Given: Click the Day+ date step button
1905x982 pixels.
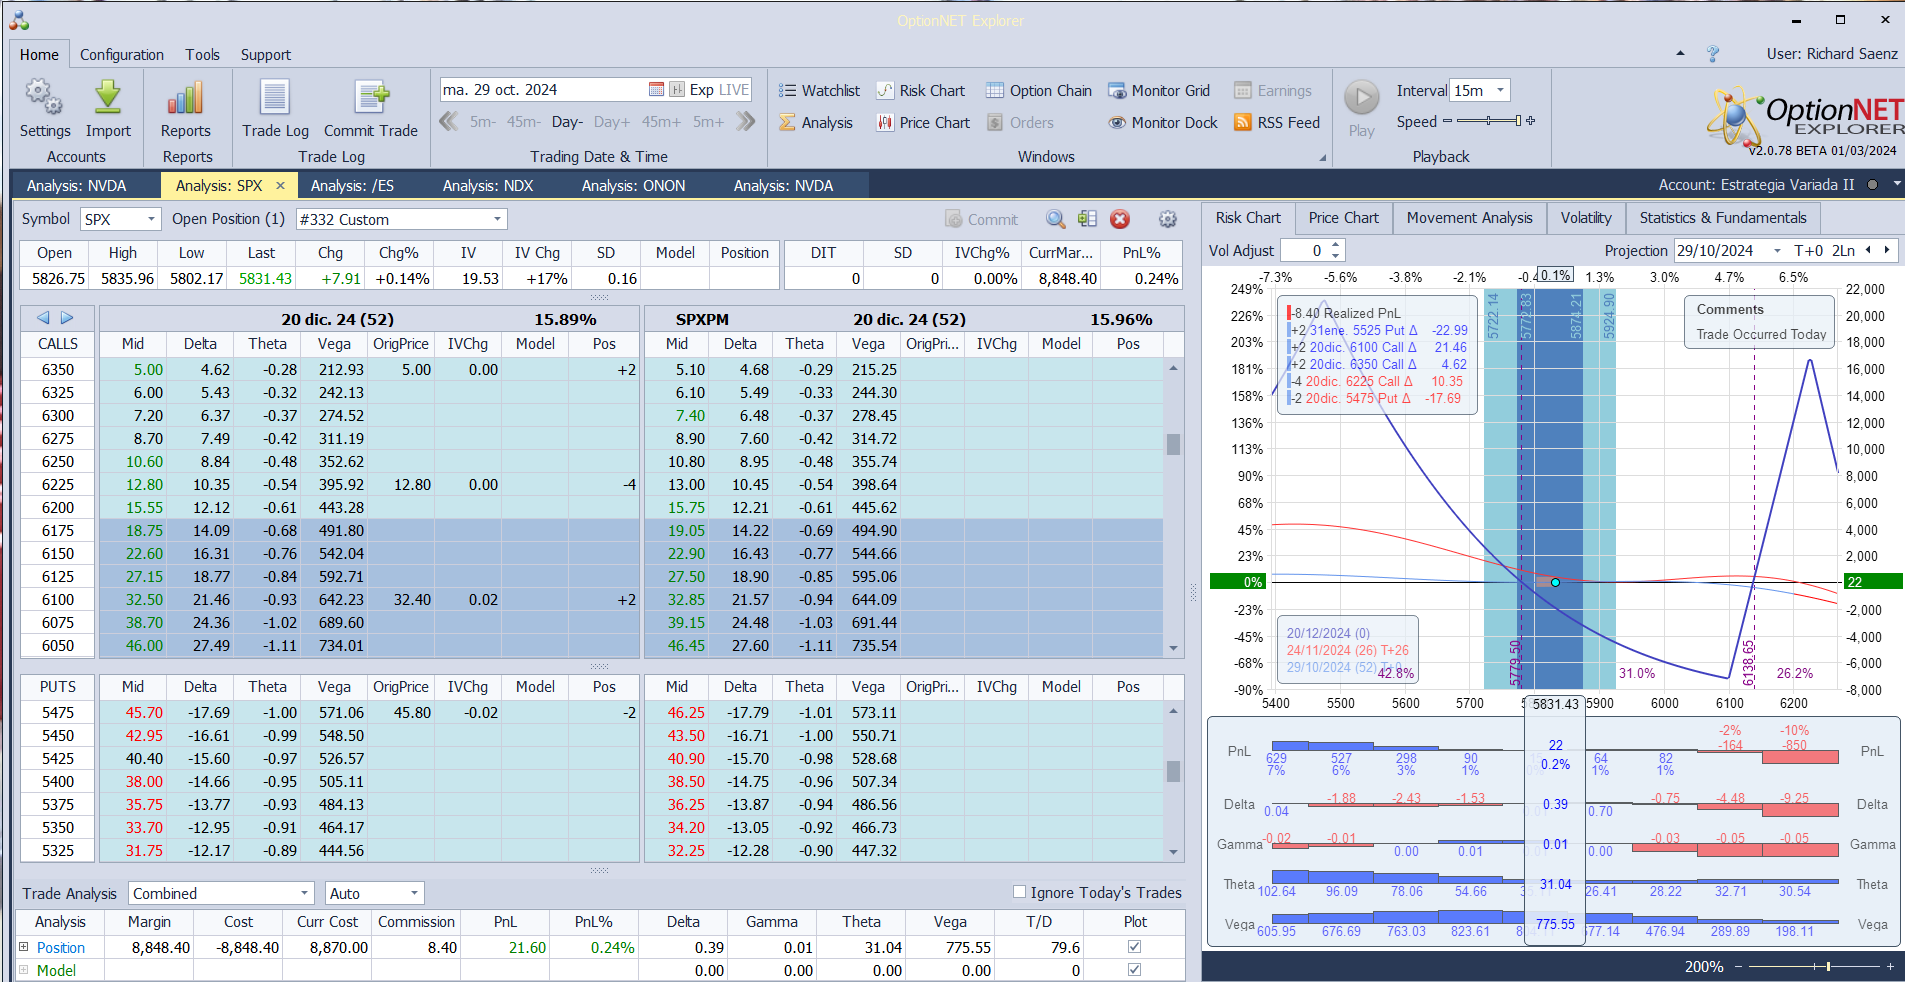Looking at the screenshot, I should tap(611, 122).
